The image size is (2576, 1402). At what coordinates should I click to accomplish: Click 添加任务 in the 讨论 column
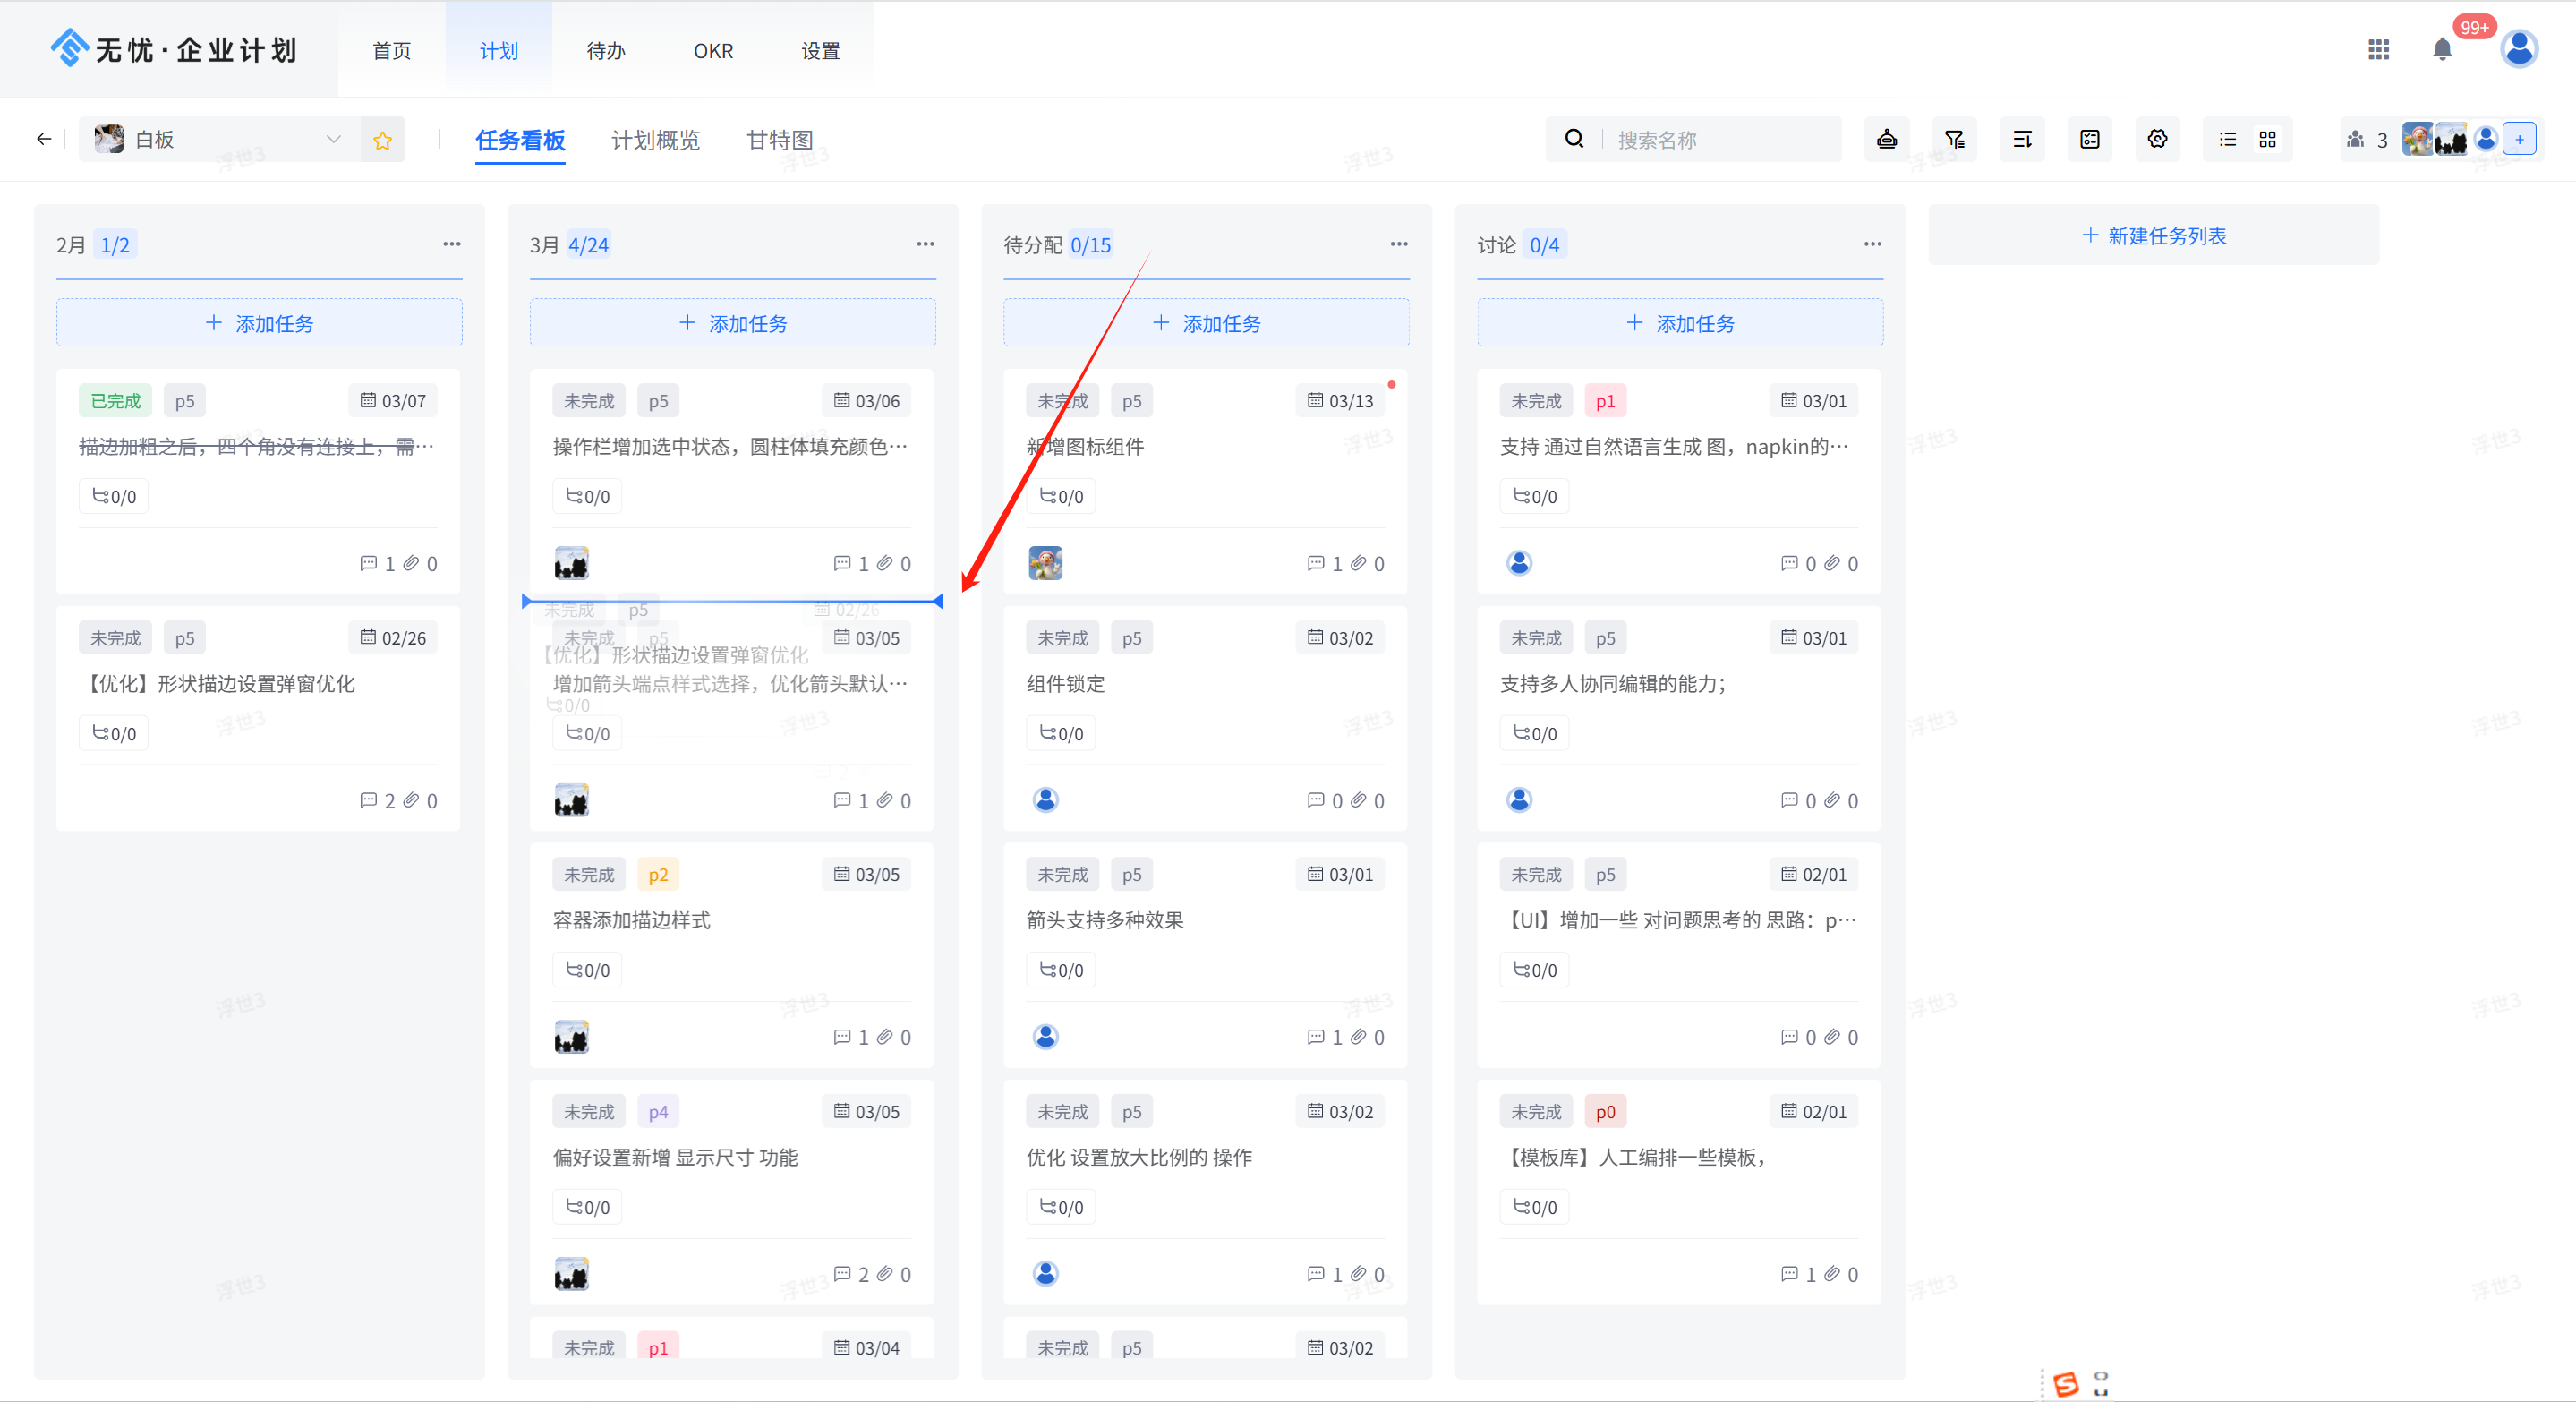[x=1680, y=323]
